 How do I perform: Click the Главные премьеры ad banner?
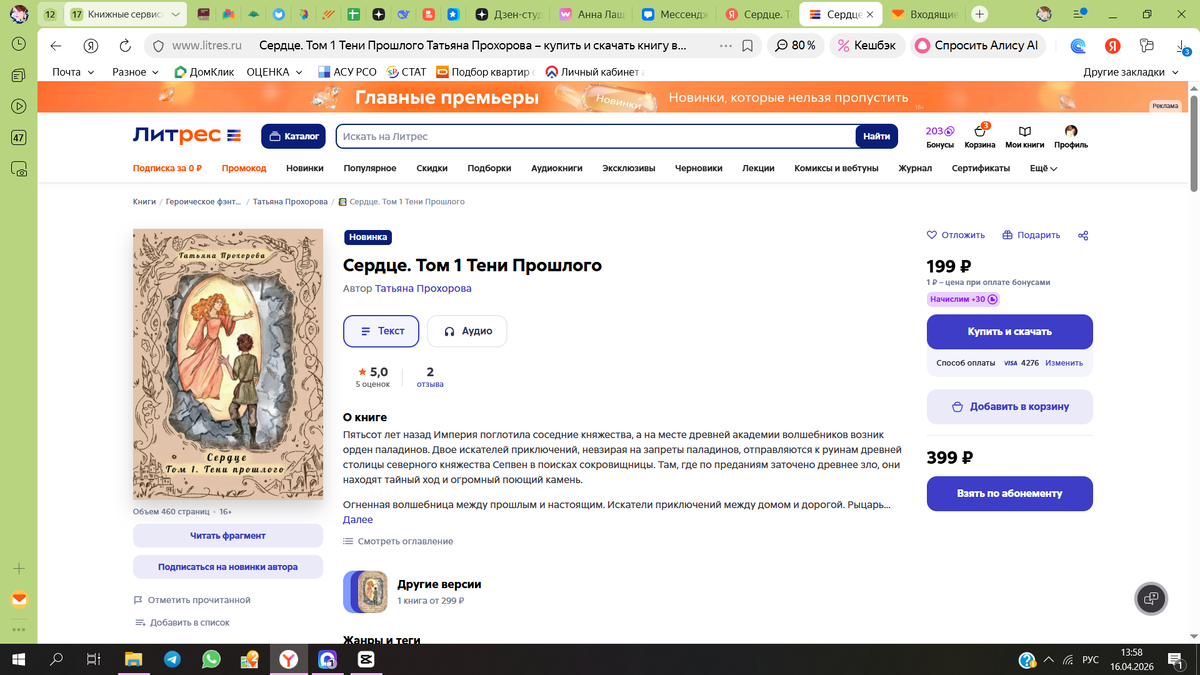[x=610, y=98]
